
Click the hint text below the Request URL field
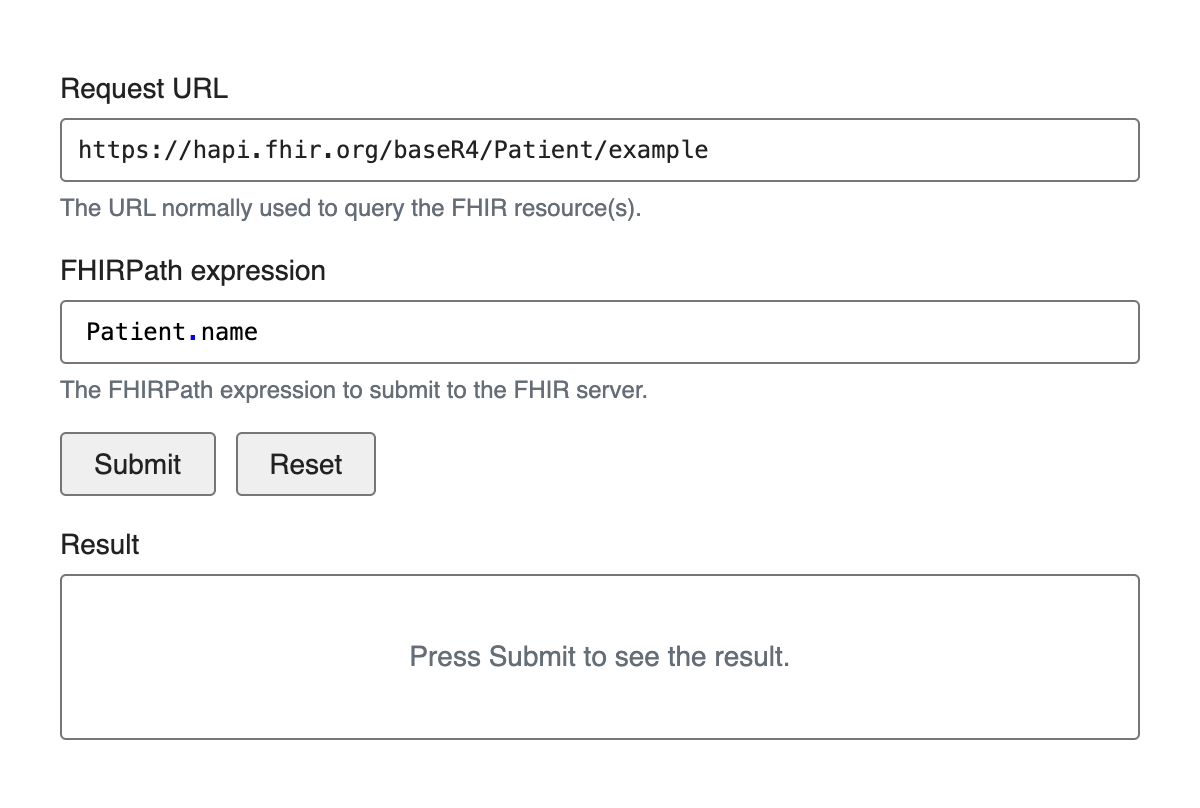[x=350, y=209]
